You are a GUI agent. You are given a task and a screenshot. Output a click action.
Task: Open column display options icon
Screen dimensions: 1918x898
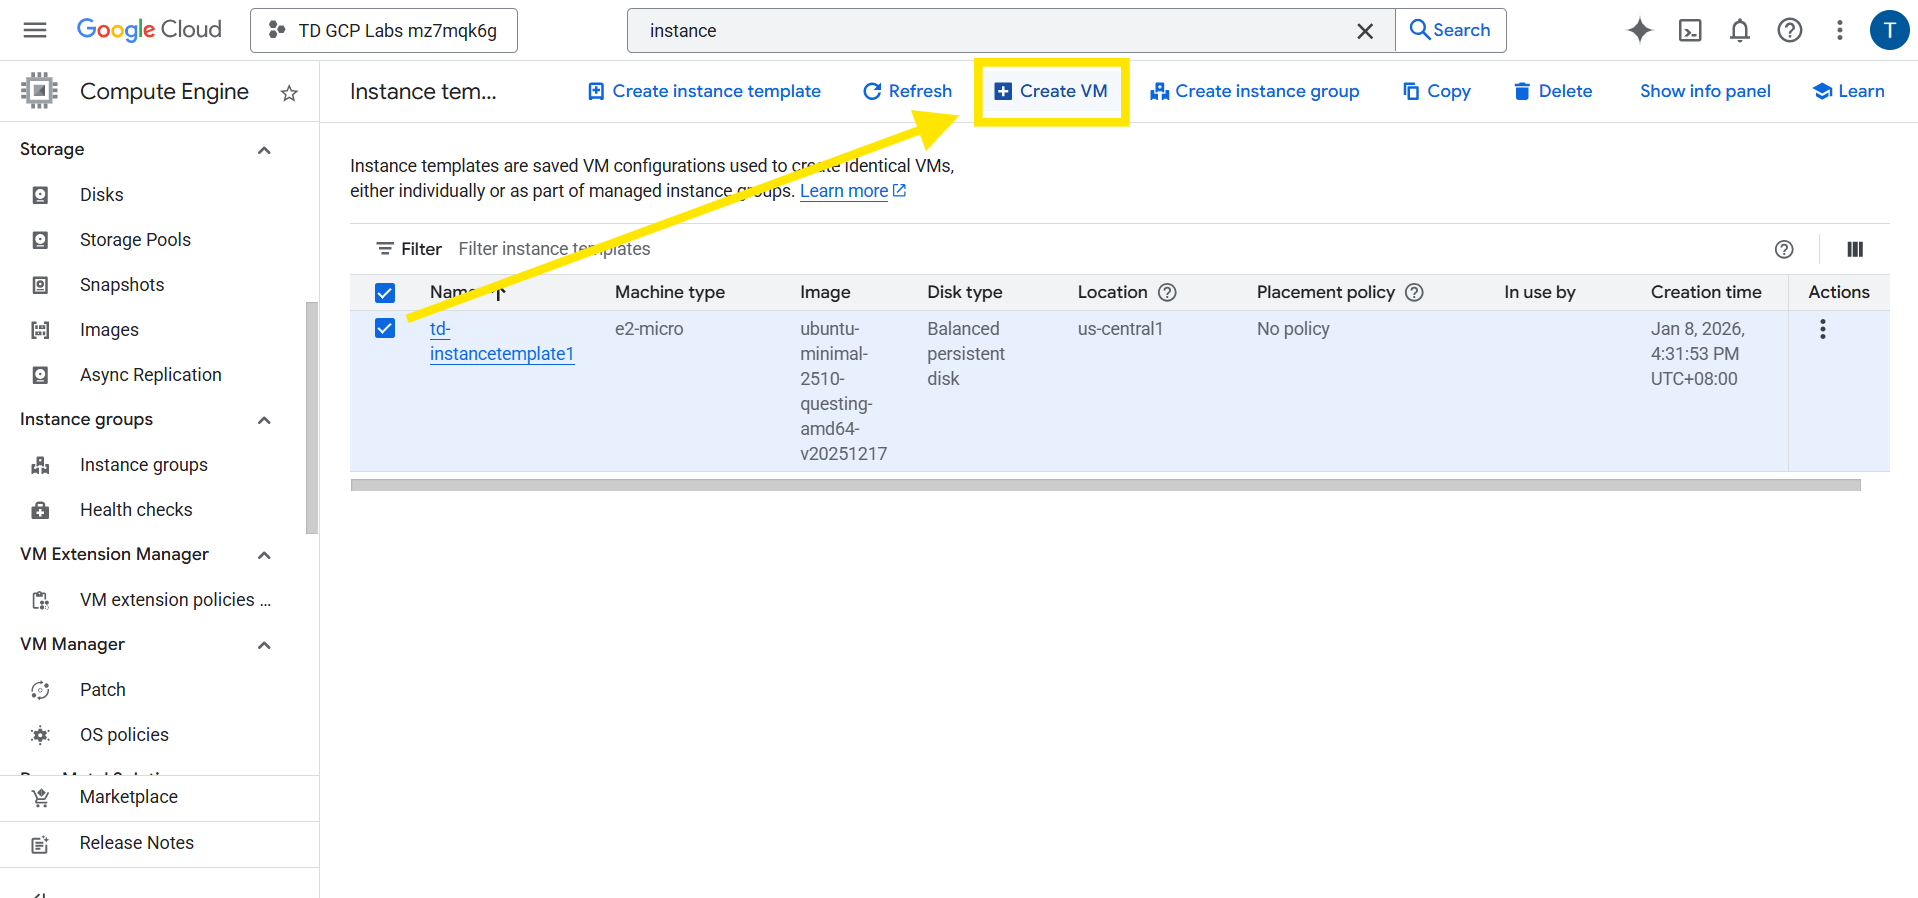1854,249
